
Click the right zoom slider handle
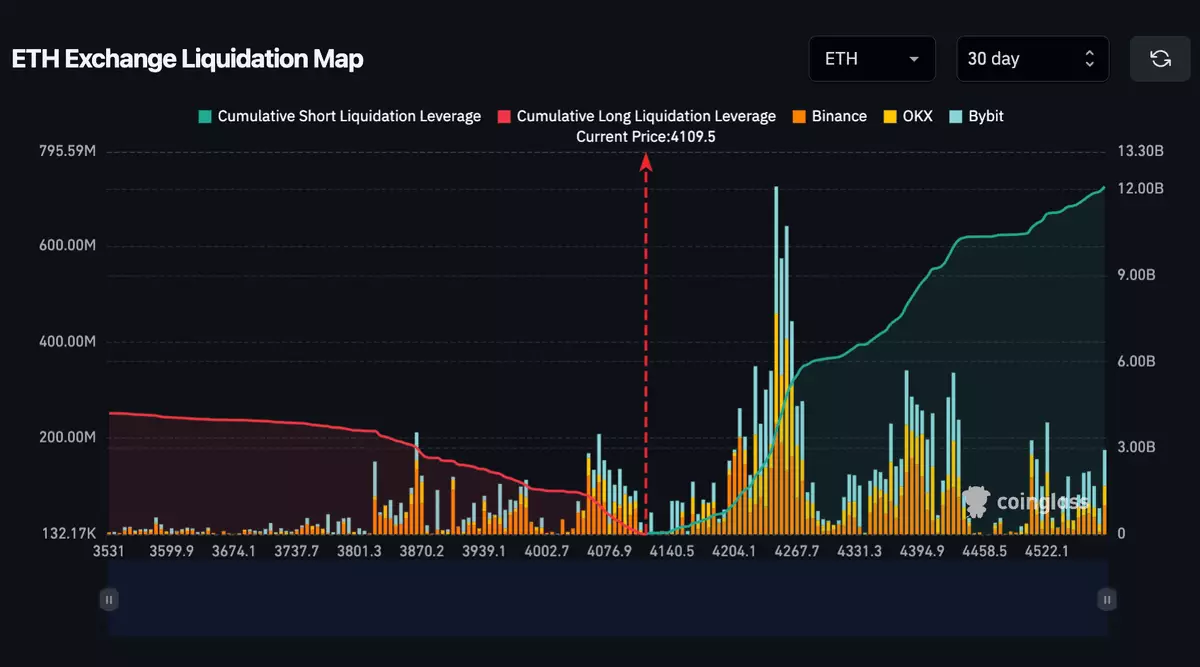coord(1106,599)
